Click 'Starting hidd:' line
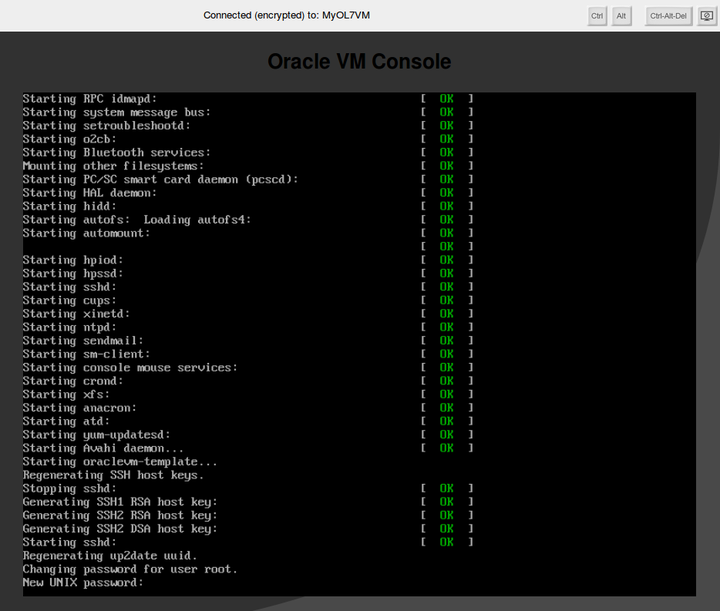 pos(70,206)
